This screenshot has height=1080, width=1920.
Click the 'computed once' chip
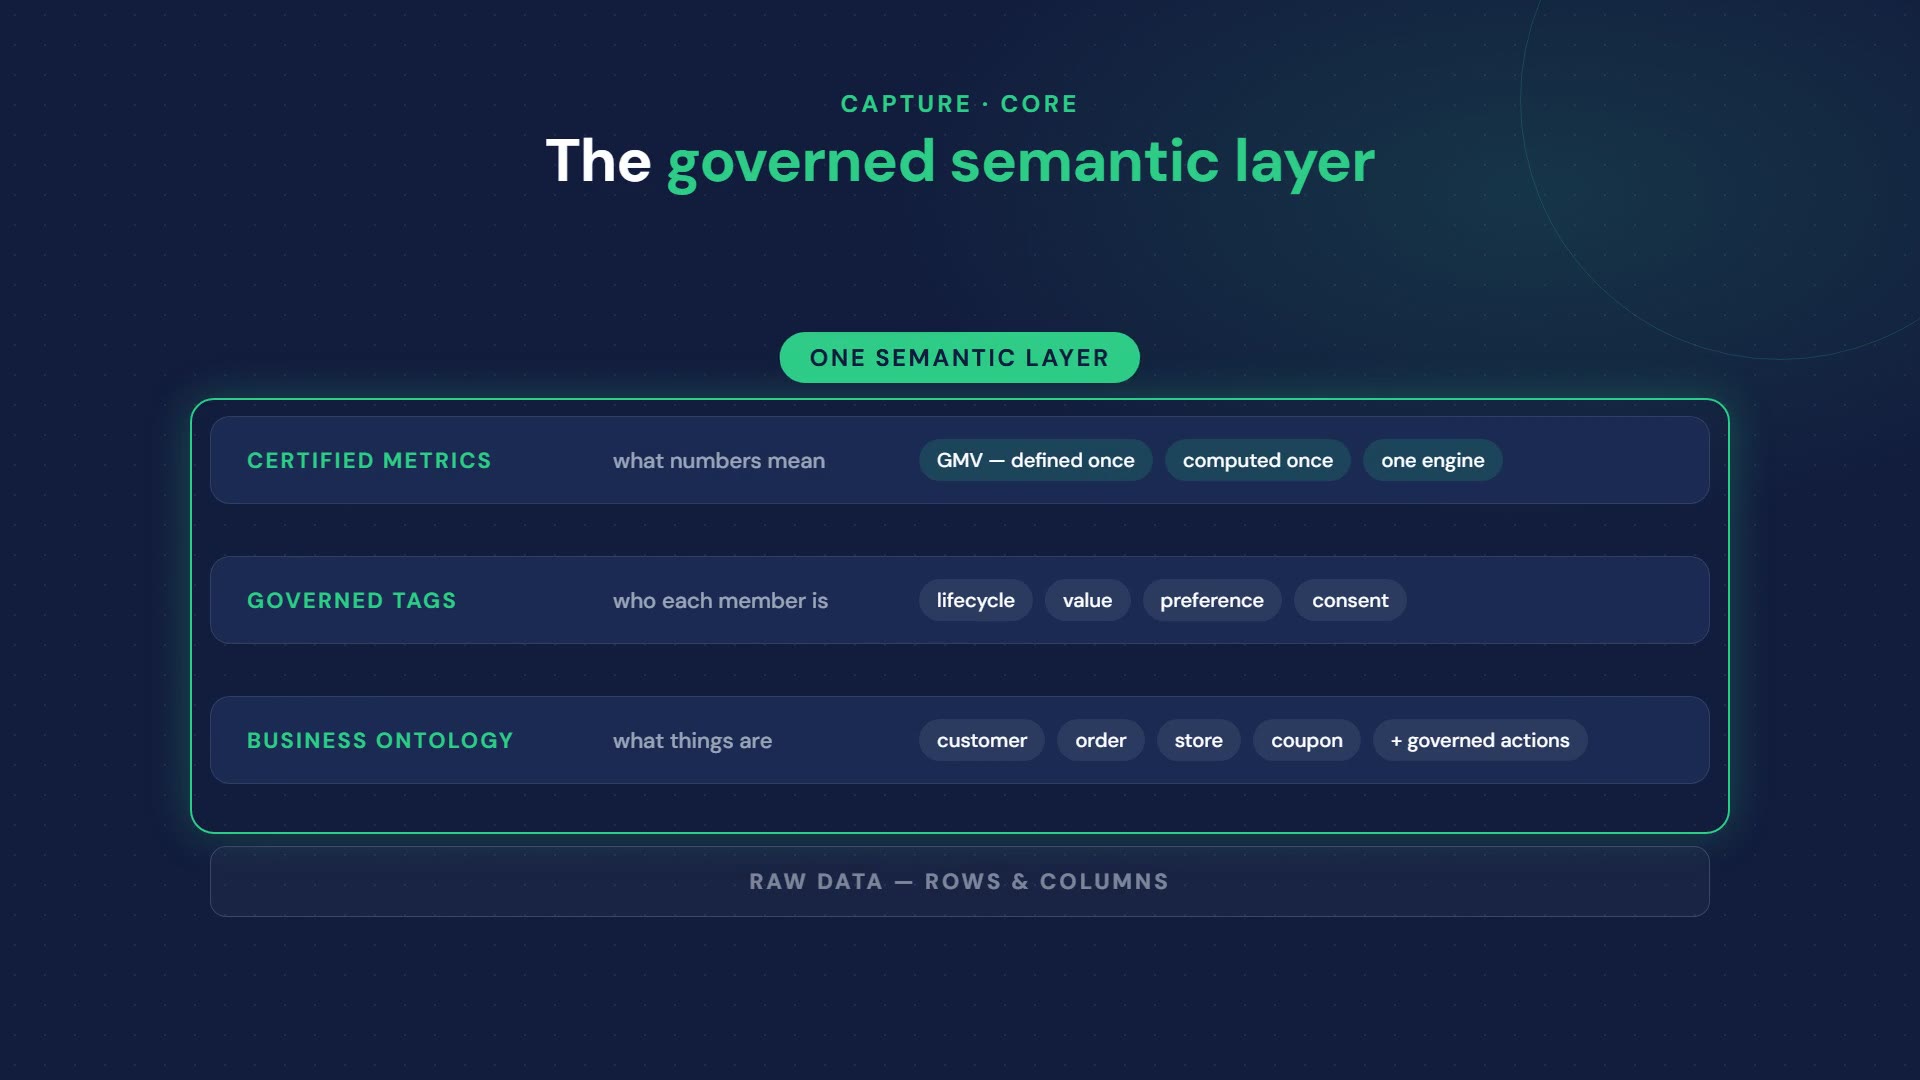[1257, 460]
